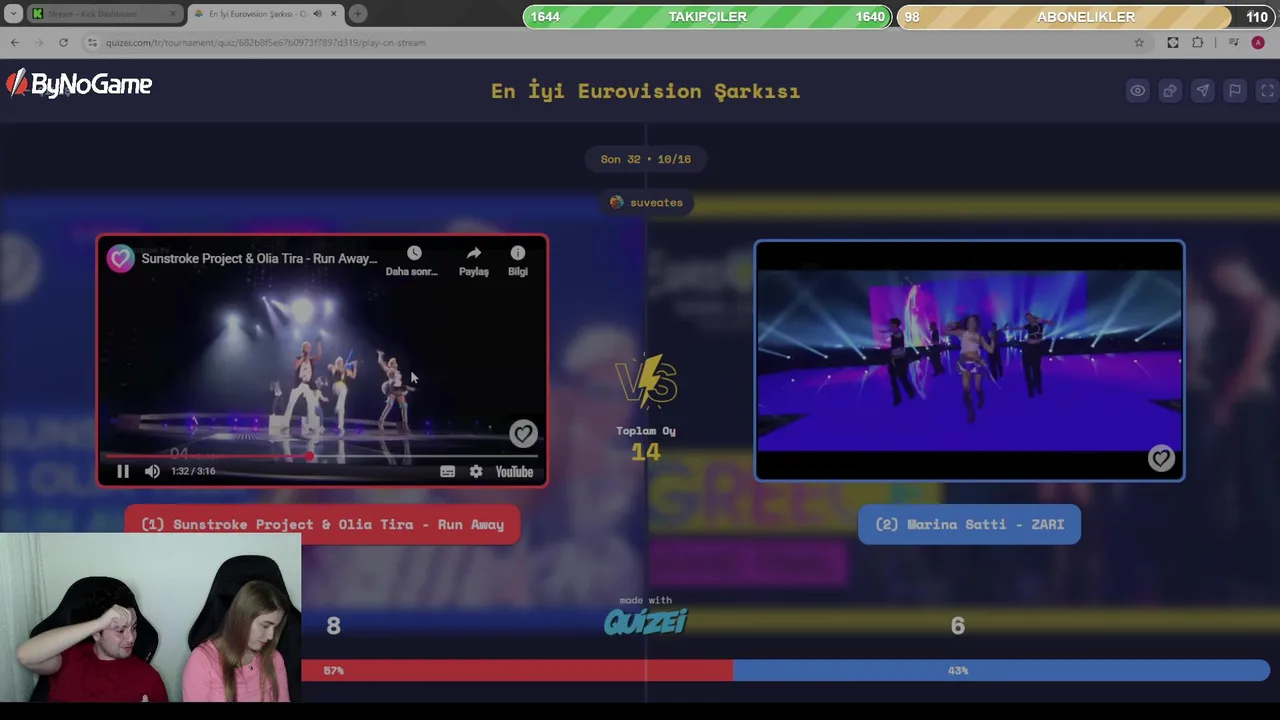Favorite the Marina Satti video with heart icon
The width and height of the screenshot is (1280, 720).
tap(1160, 458)
